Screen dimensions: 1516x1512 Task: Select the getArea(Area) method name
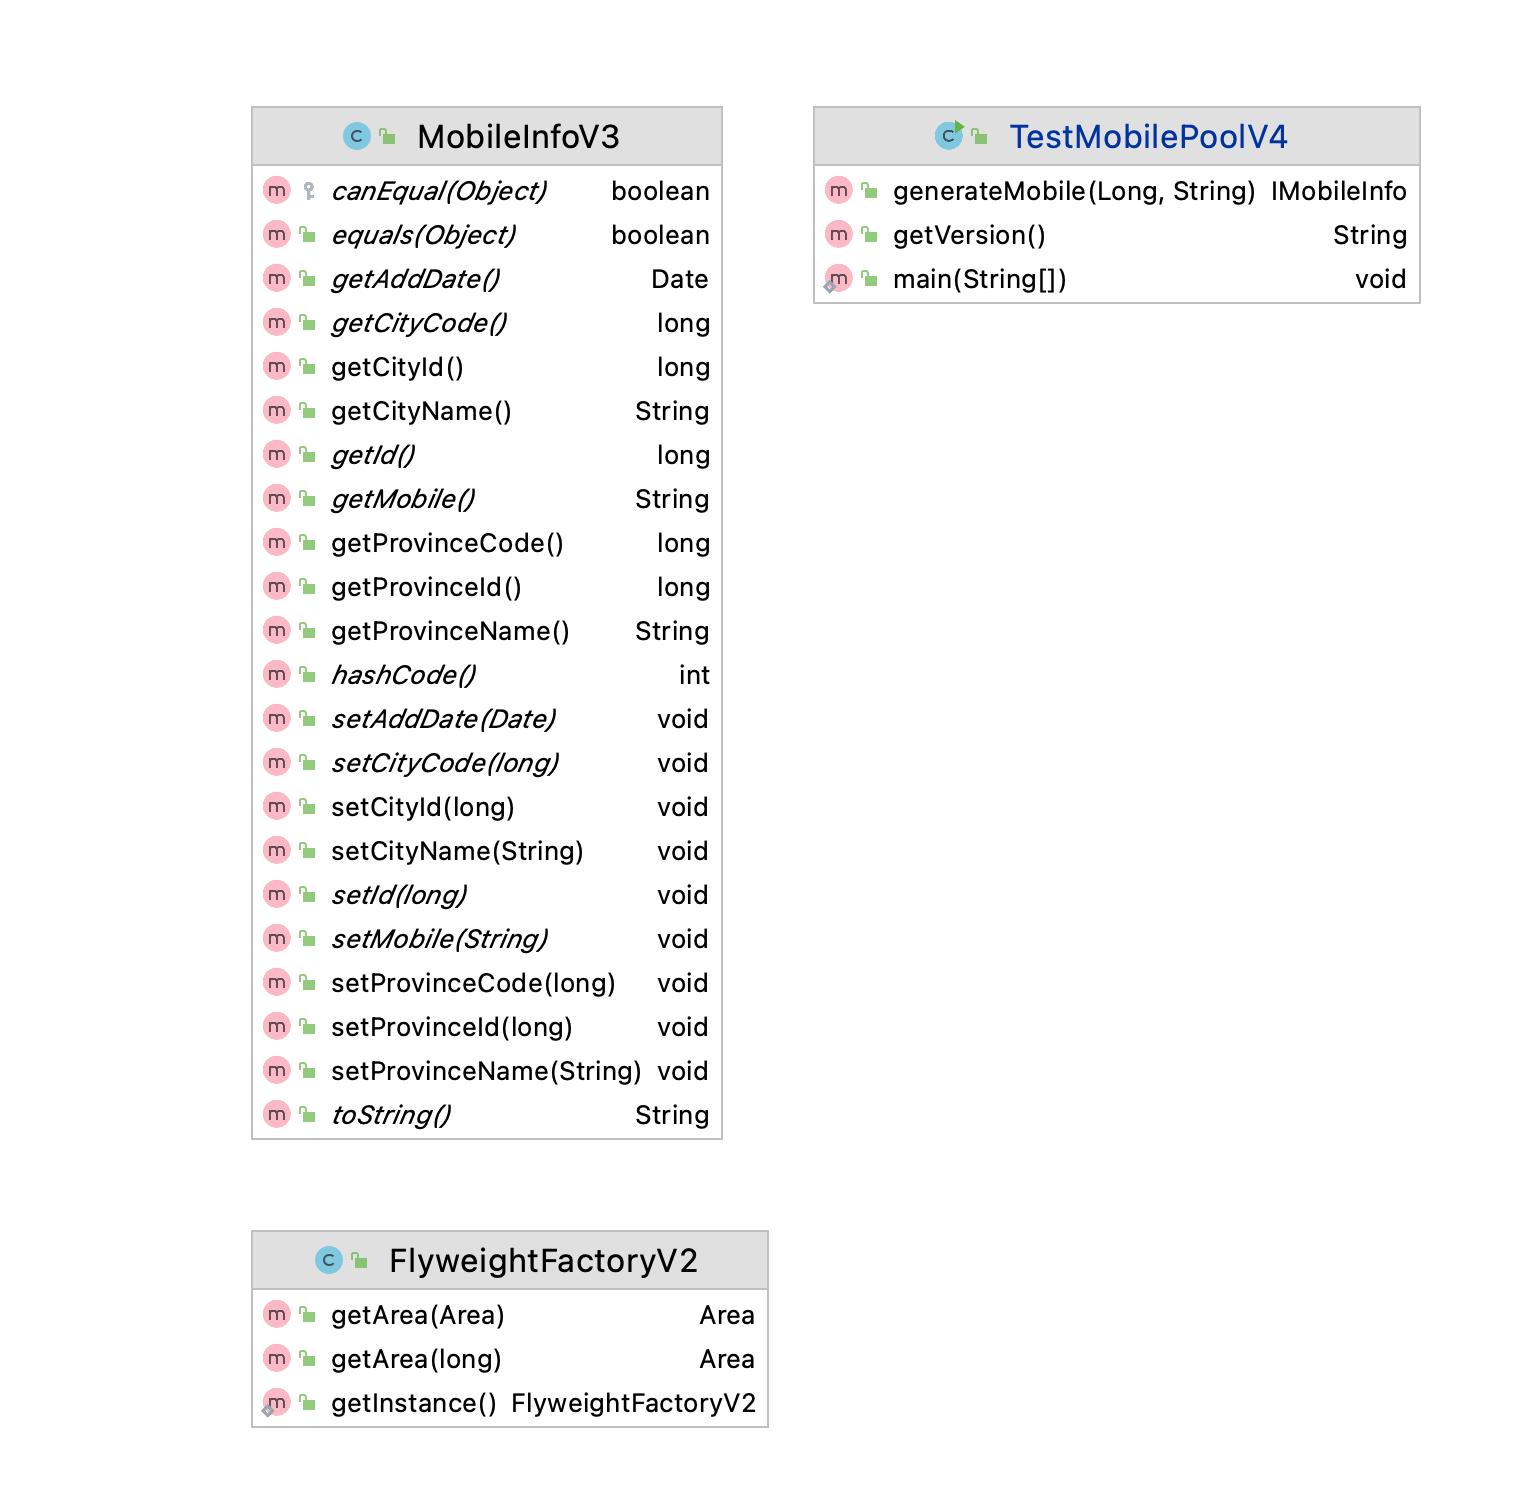pyautogui.click(x=418, y=1315)
